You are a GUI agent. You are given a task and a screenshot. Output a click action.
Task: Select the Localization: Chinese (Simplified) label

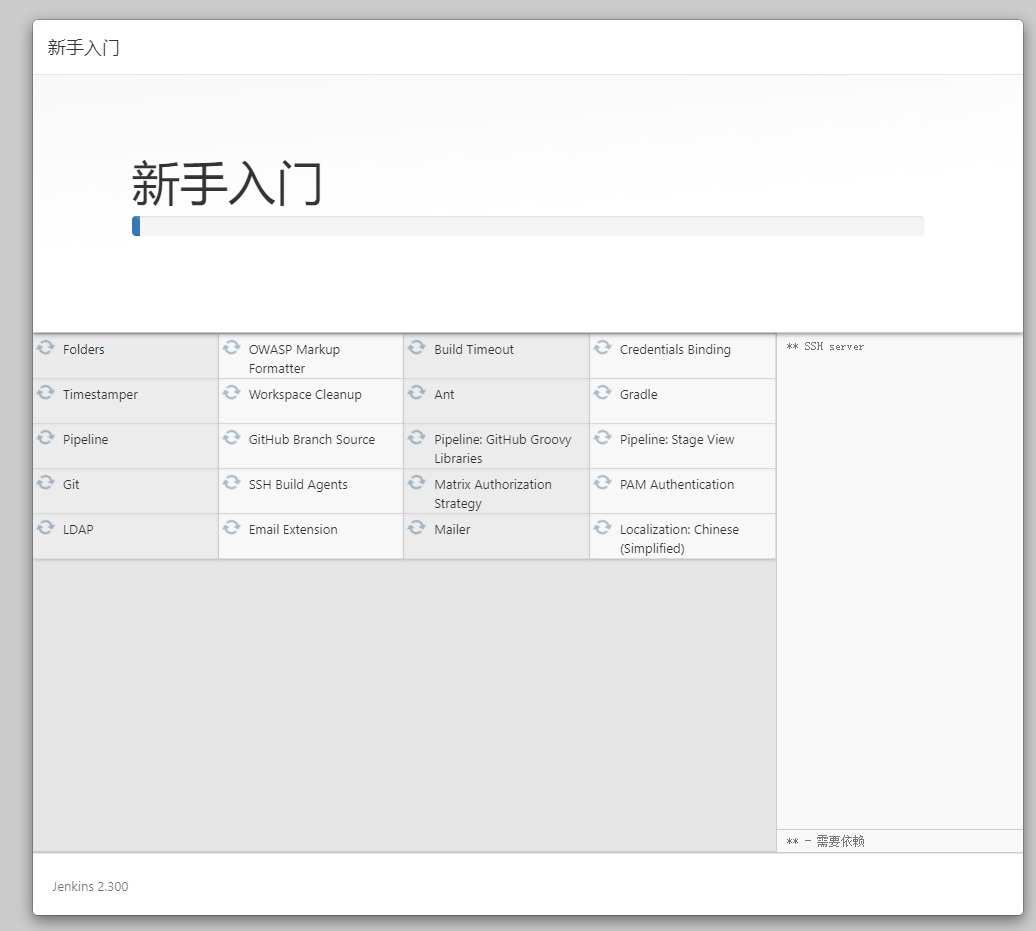coord(679,539)
